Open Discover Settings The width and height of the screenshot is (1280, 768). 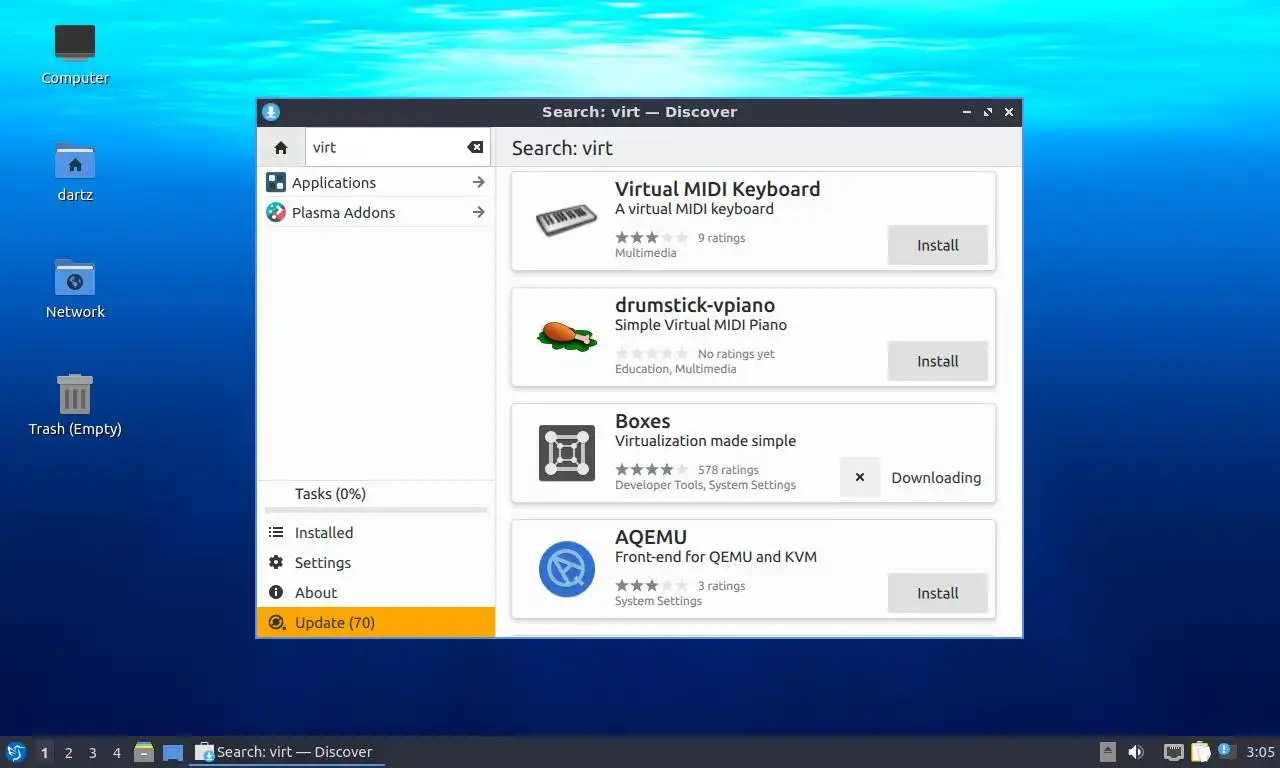(x=376, y=562)
